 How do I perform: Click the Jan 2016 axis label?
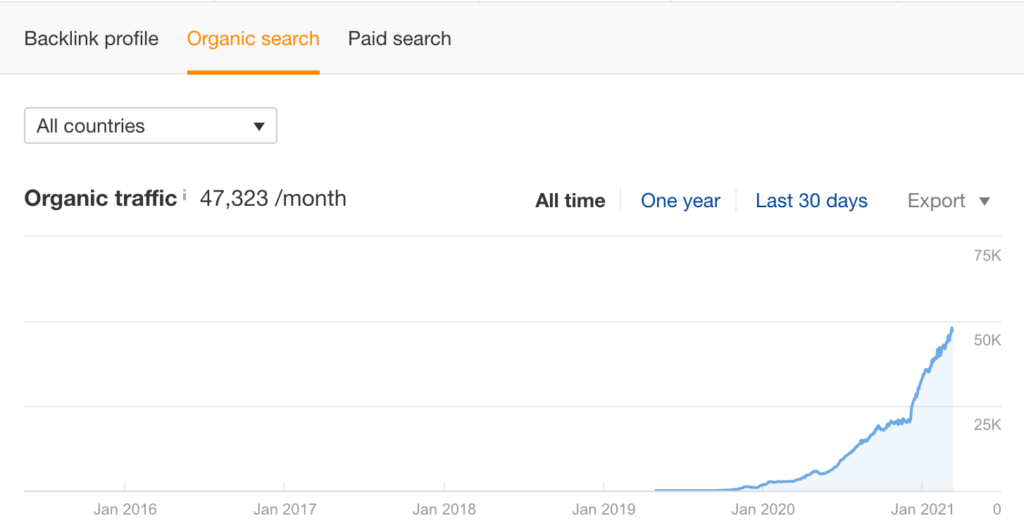[125, 509]
